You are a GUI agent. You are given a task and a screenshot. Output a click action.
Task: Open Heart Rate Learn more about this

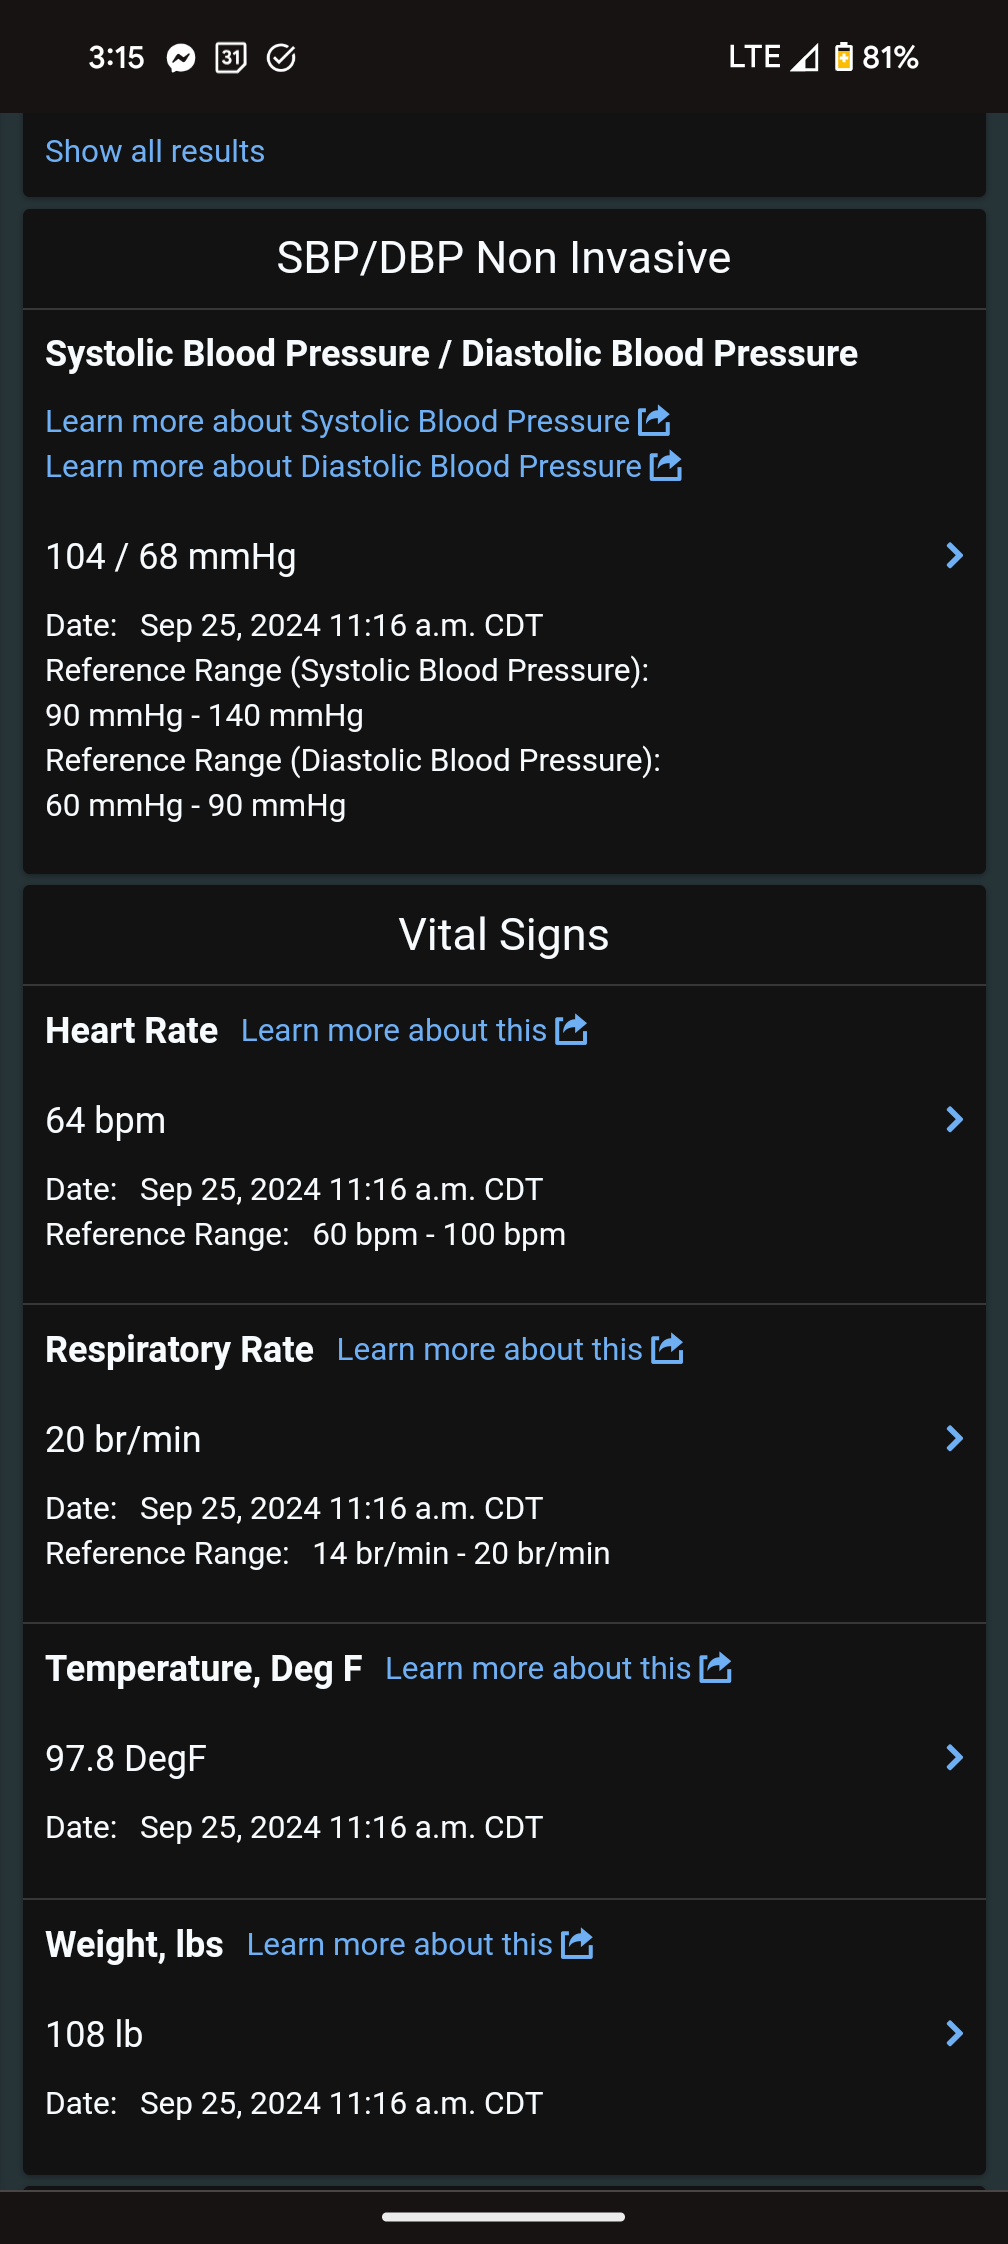click(394, 1030)
